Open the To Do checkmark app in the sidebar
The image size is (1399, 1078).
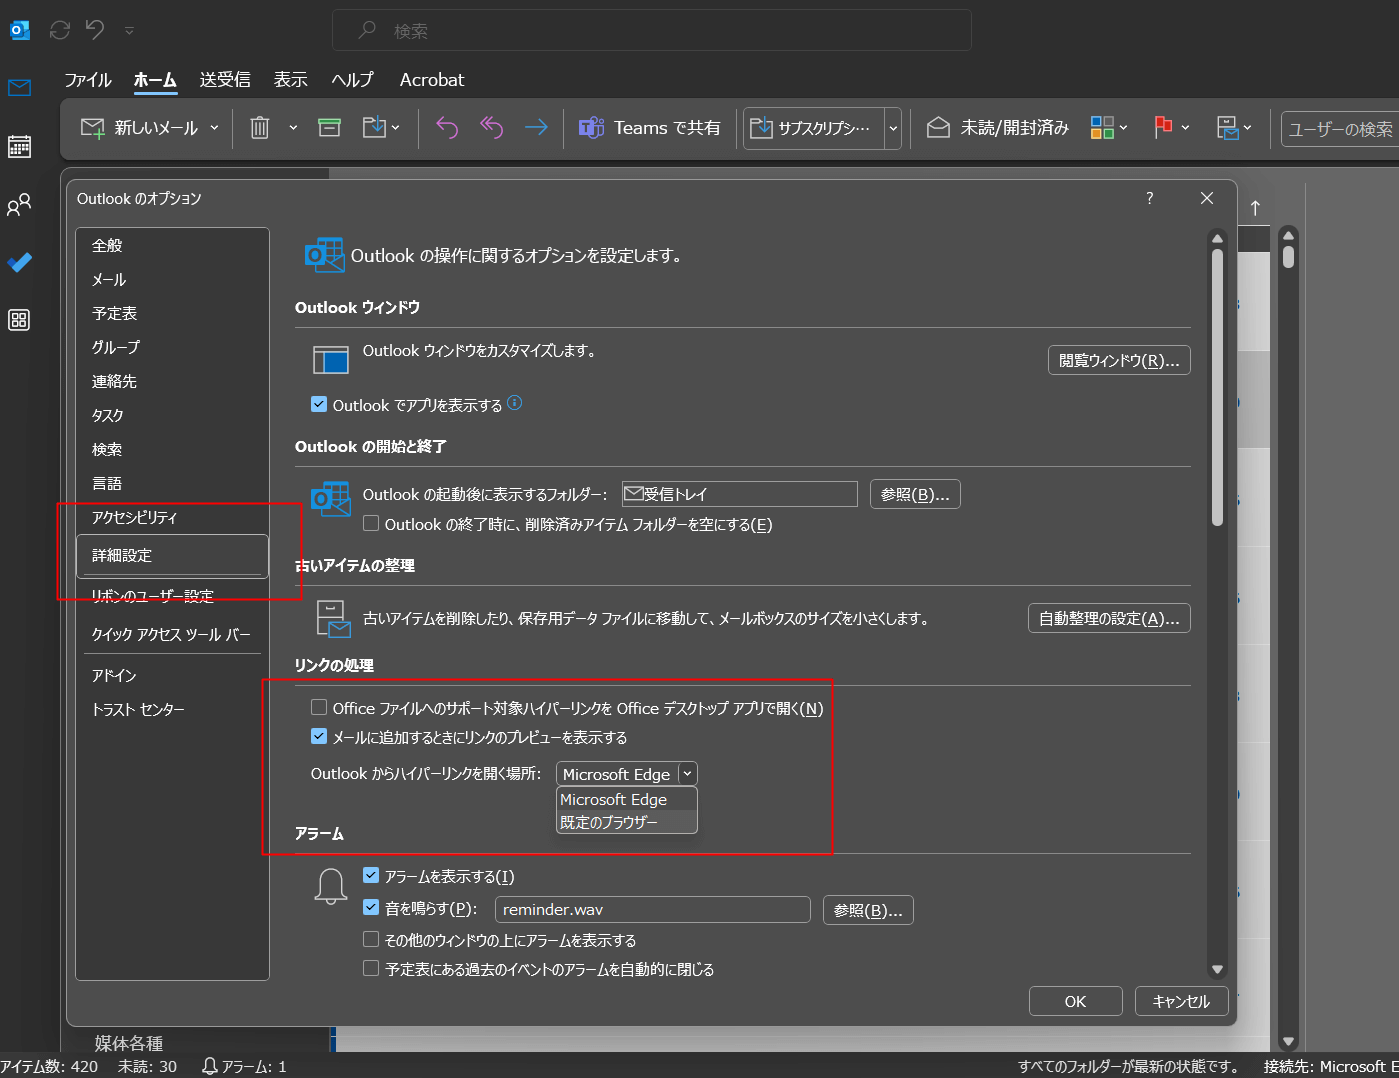19,262
